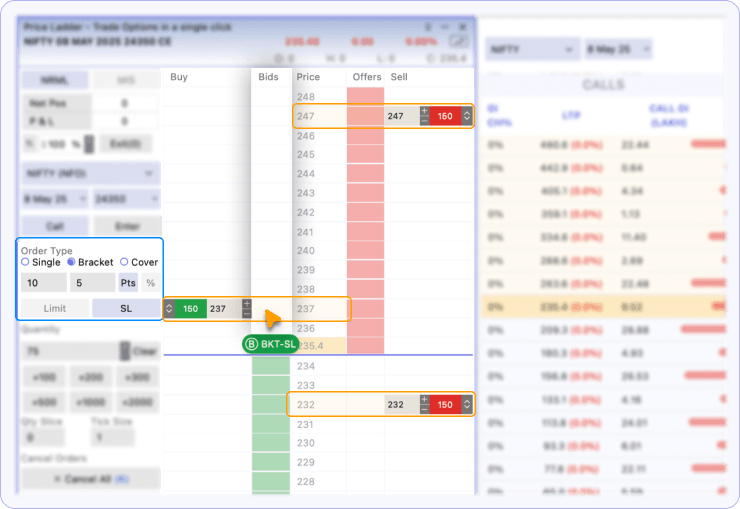740x509 pixels.
Task: Click the Enter button beside Call
Action: coord(127,226)
